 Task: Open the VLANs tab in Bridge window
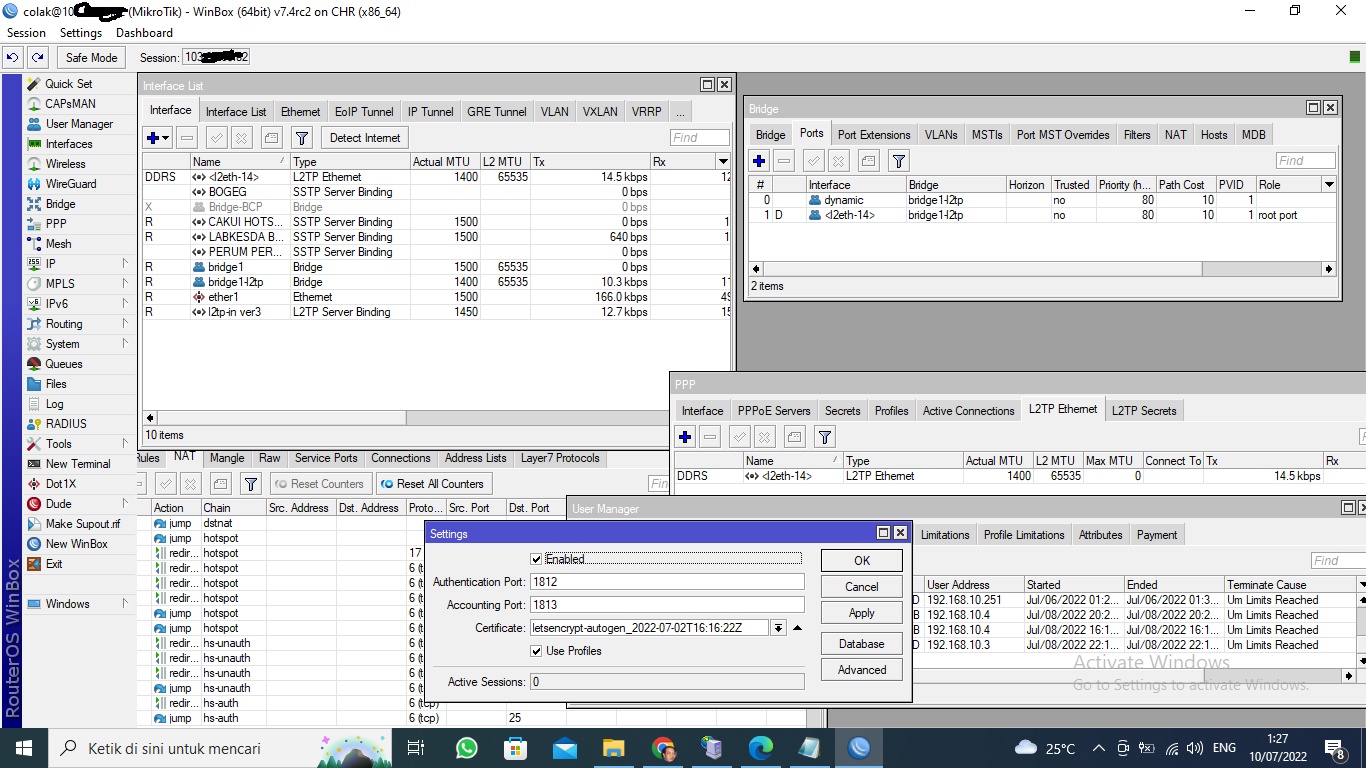pyautogui.click(x=940, y=135)
